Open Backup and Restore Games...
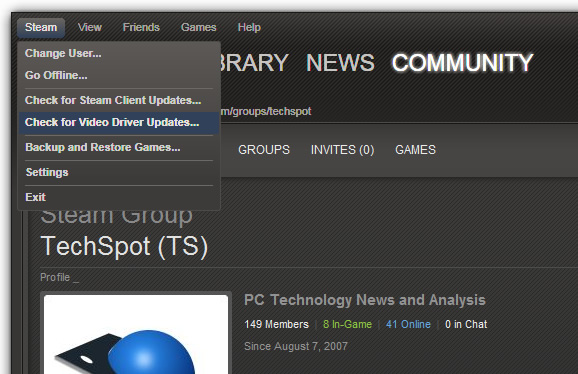 119,147
